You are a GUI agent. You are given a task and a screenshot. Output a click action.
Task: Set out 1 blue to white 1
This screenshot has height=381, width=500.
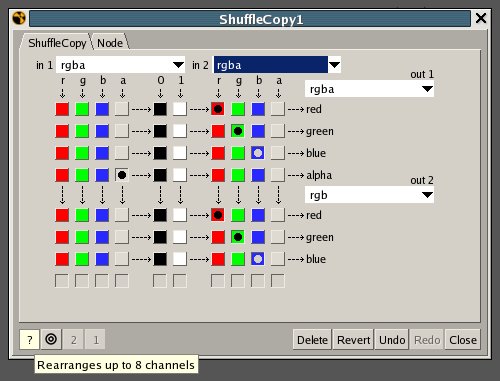click(x=180, y=153)
